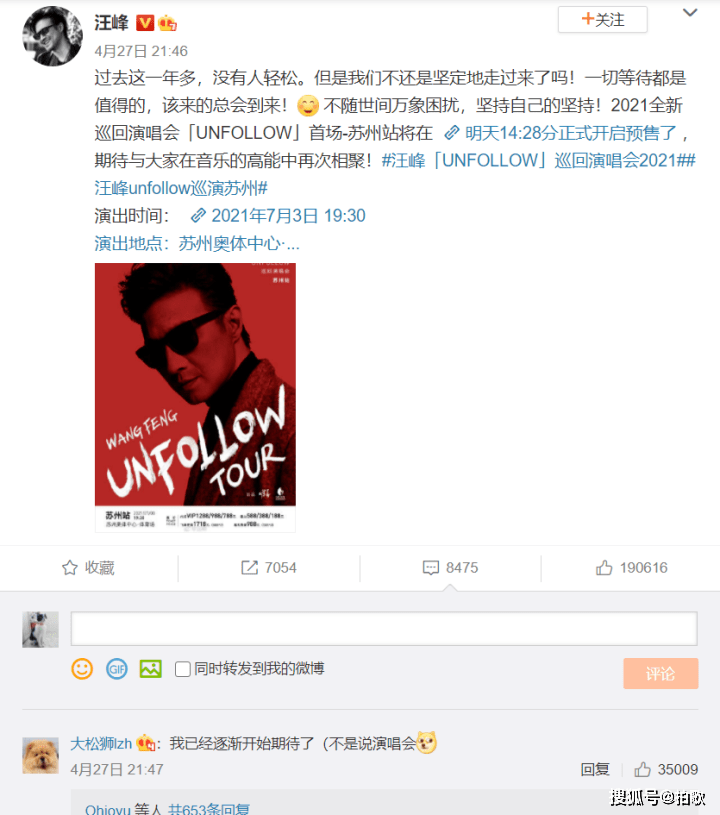Click 回复 on 大松狮lzh's comment

[x=595, y=769]
